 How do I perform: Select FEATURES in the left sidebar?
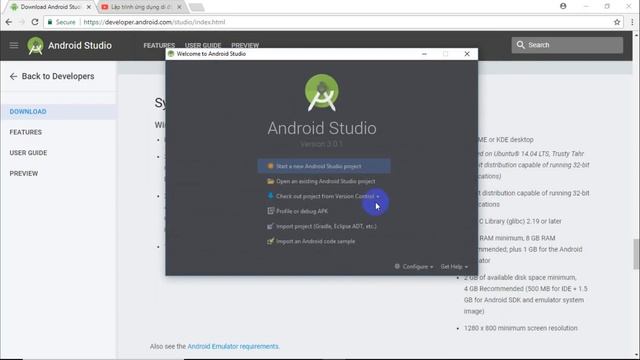[x=25, y=132]
